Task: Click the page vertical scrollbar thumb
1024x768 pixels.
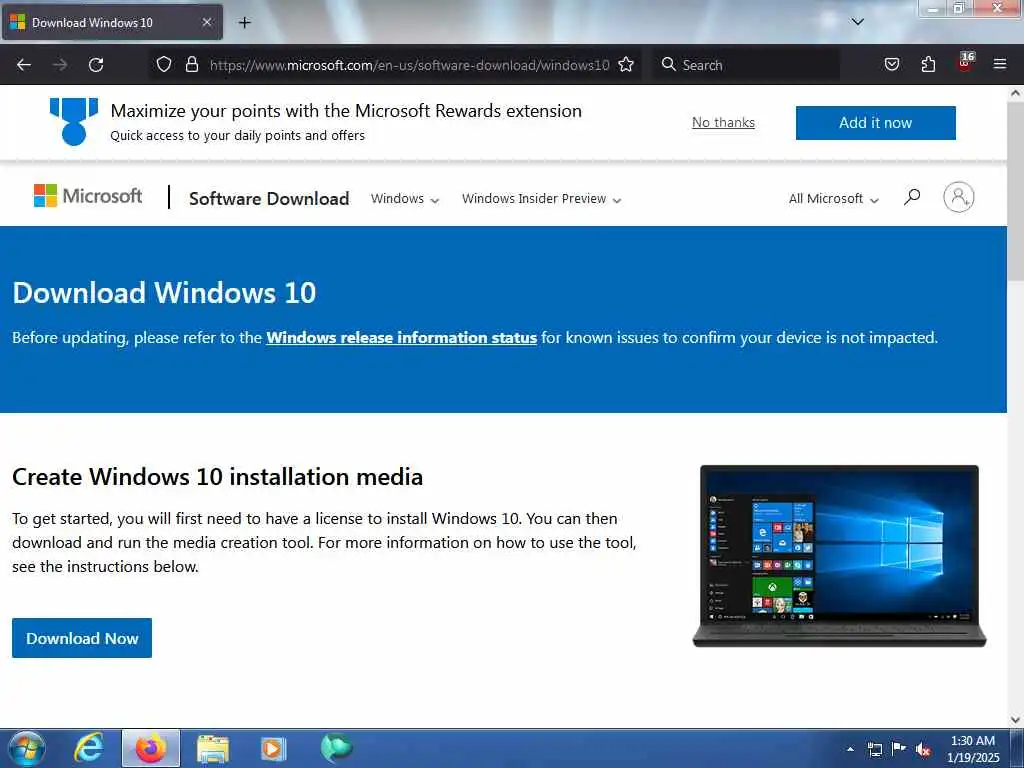Action: coord(1016,189)
